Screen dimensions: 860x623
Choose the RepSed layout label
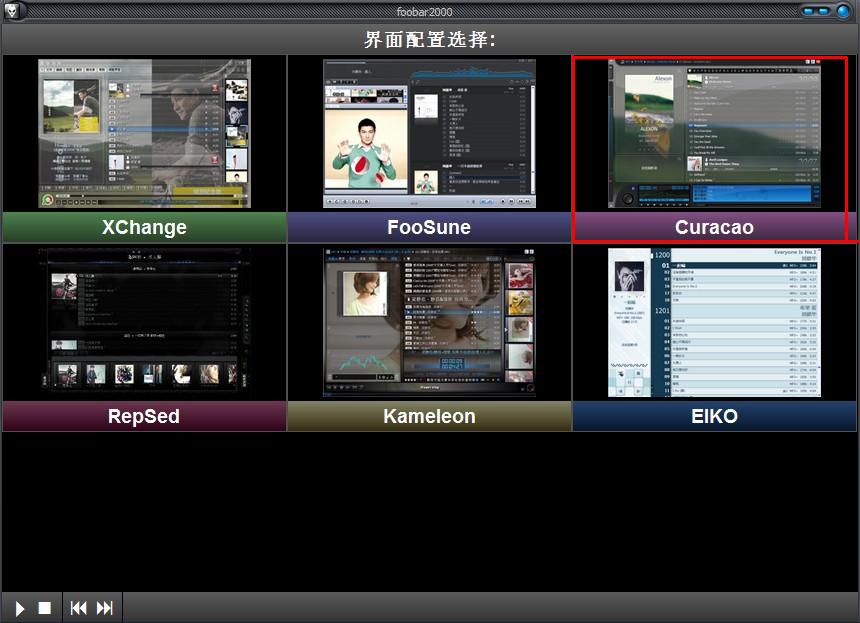point(144,416)
